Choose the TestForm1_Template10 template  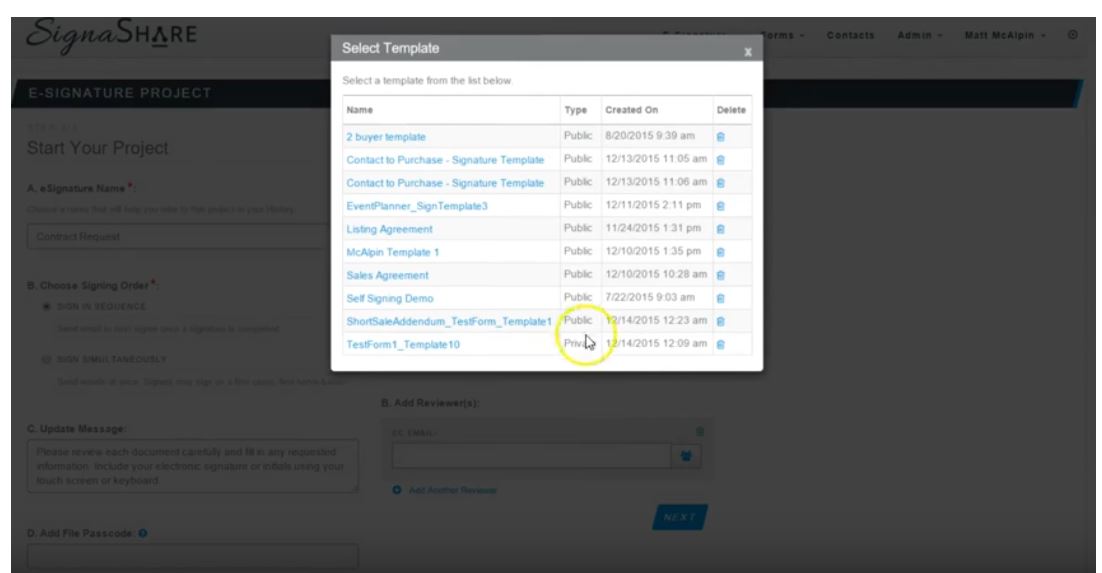(403, 345)
